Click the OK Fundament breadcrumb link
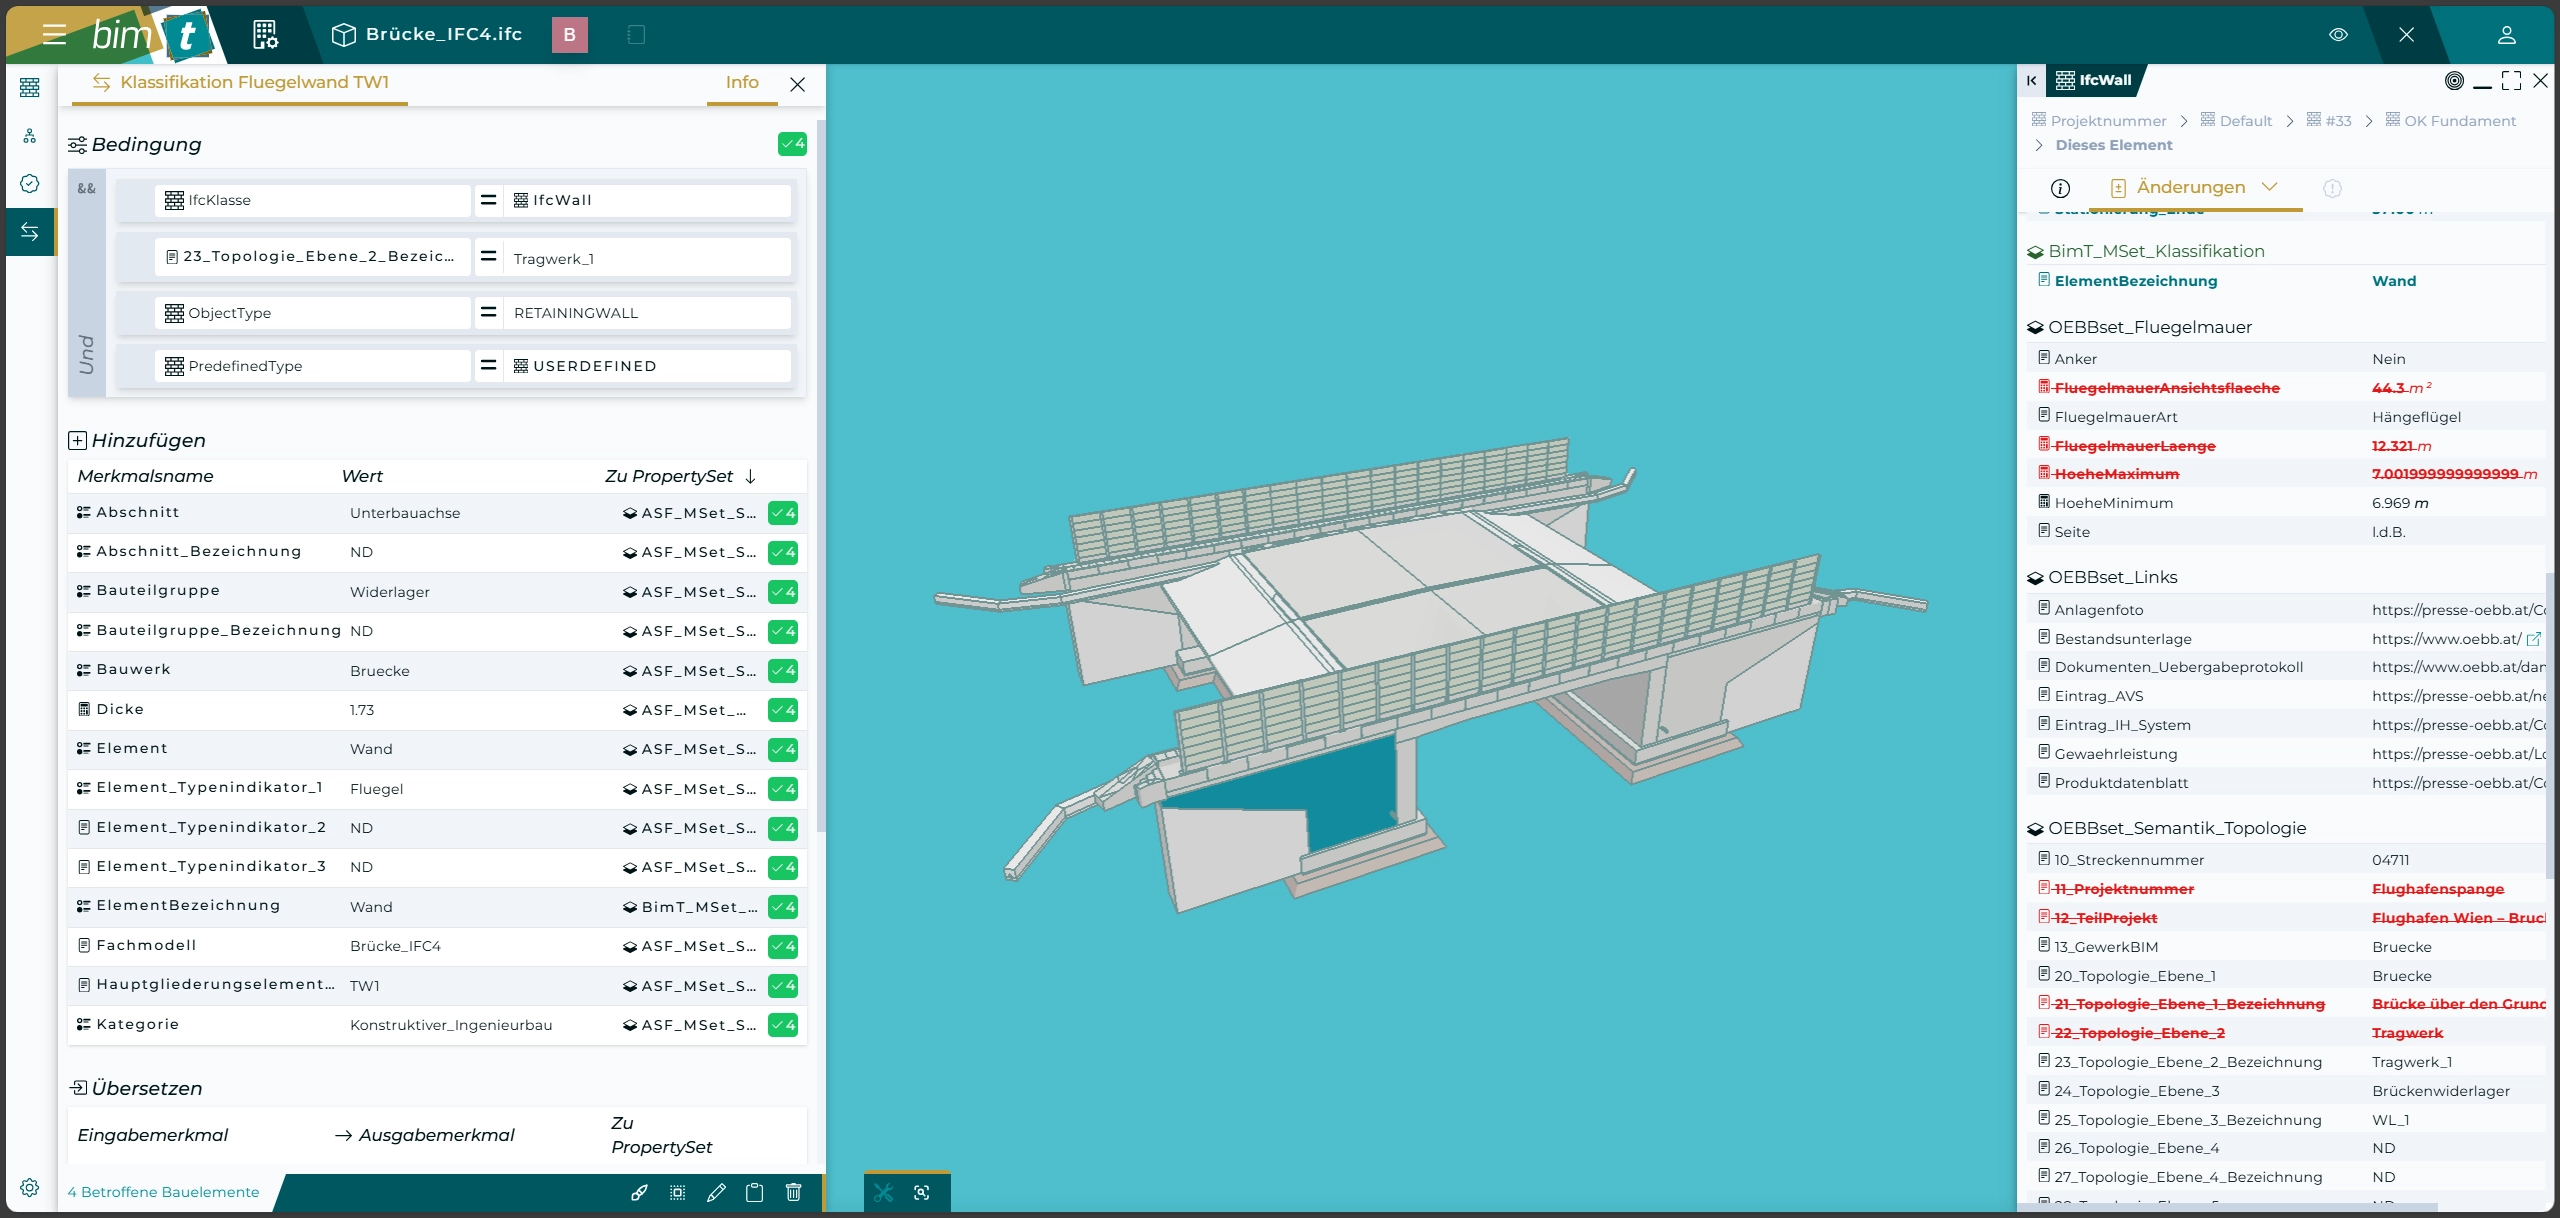The width and height of the screenshot is (2560, 1218). click(2459, 121)
